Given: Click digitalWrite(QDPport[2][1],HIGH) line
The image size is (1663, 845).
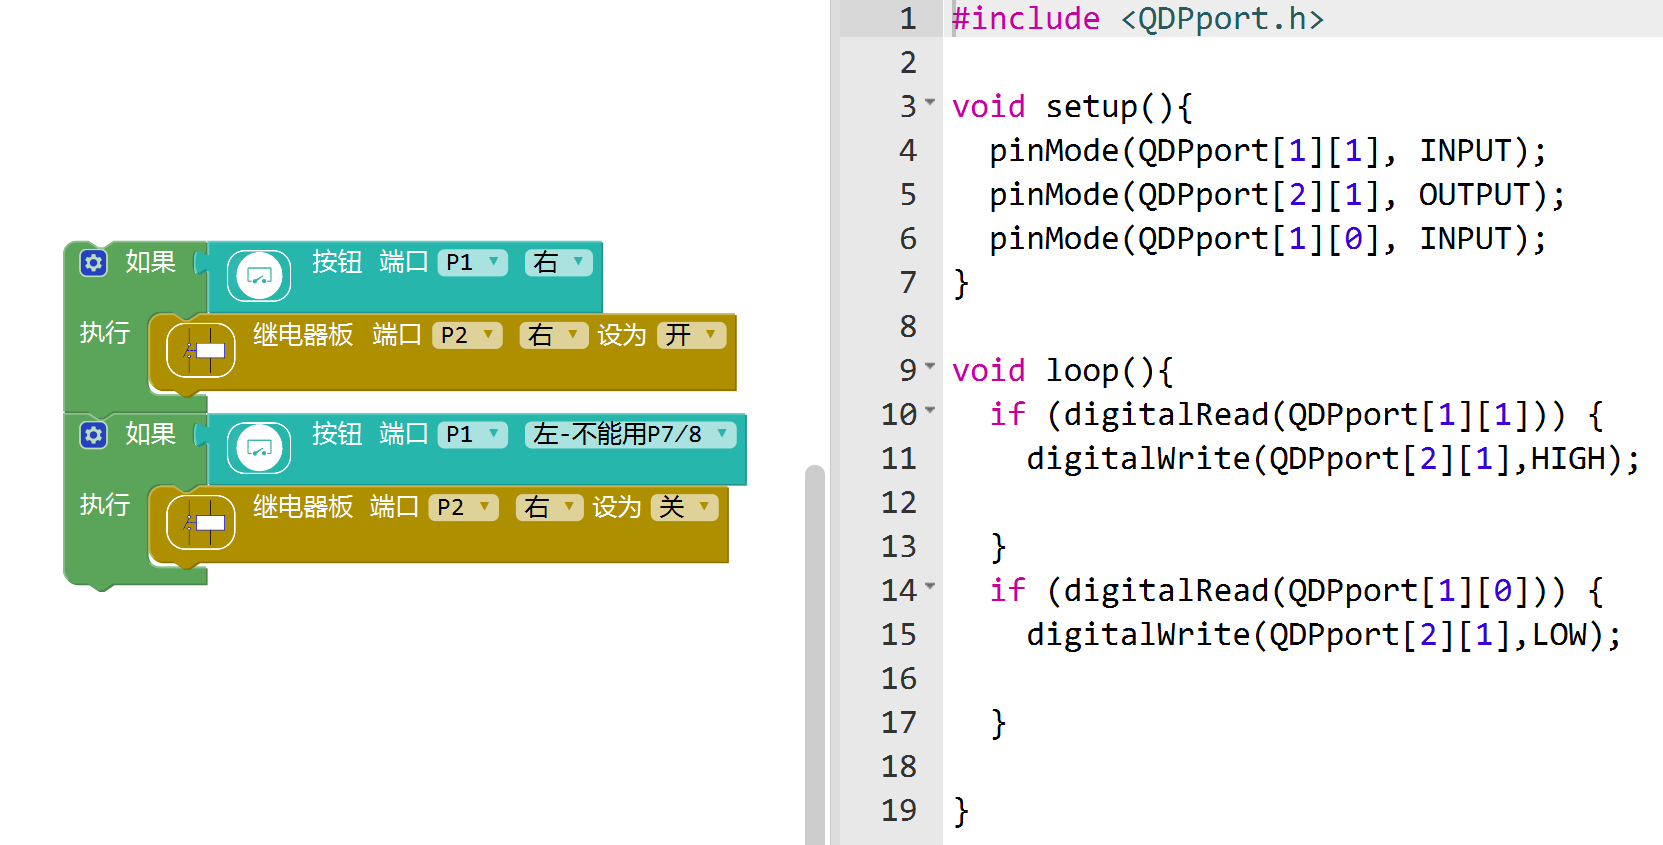Looking at the screenshot, I should (x=1333, y=459).
